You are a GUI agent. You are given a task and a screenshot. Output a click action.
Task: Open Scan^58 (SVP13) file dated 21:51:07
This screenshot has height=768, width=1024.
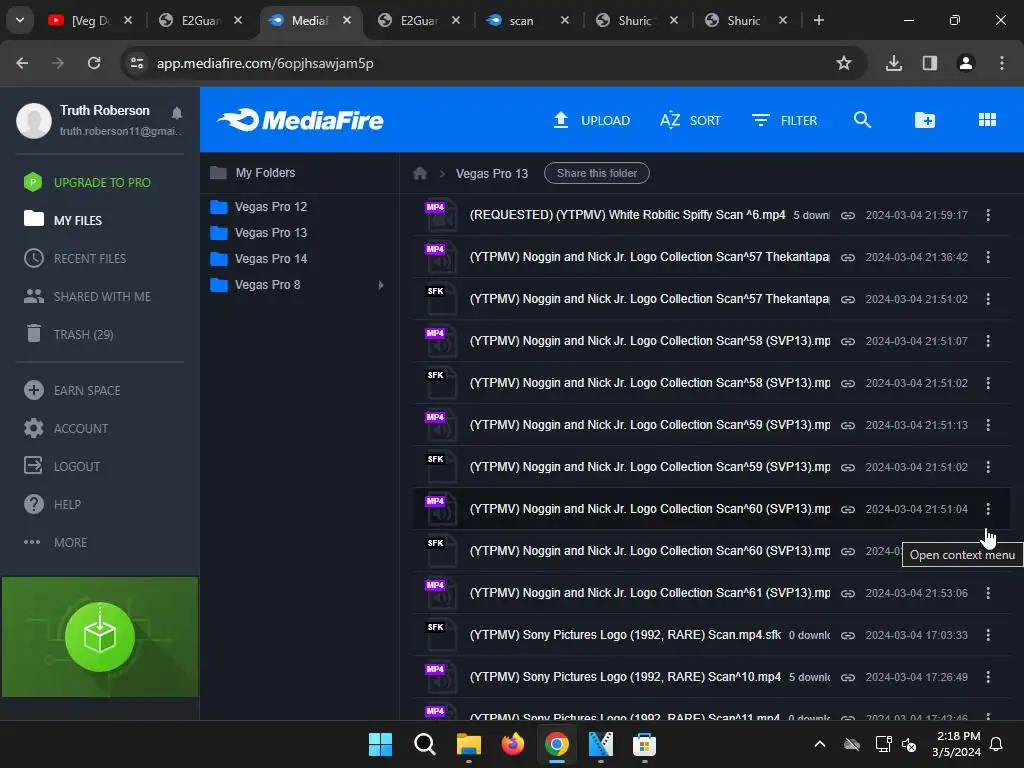point(650,341)
